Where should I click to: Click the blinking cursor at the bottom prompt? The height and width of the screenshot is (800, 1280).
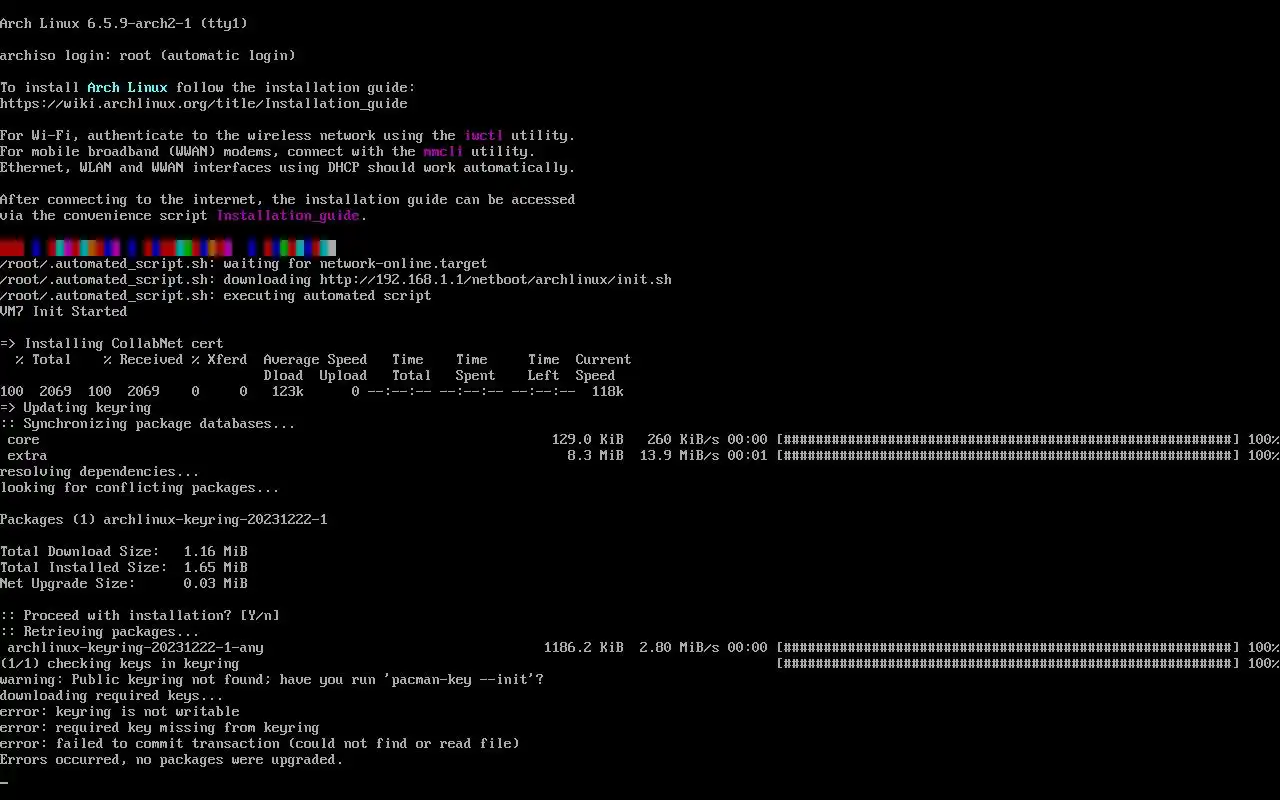click(4, 782)
